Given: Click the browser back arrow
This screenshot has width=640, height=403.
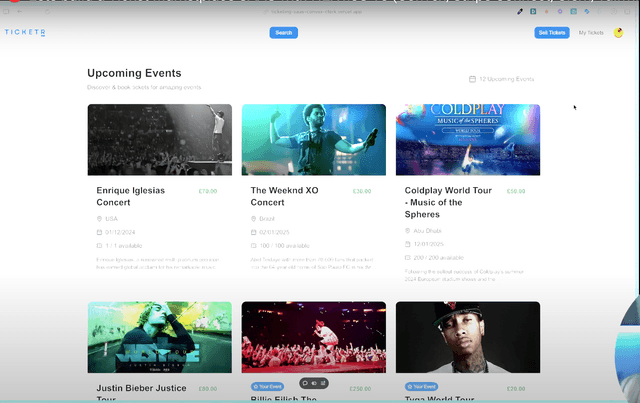Looking at the screenshot, I should (20, 11).
